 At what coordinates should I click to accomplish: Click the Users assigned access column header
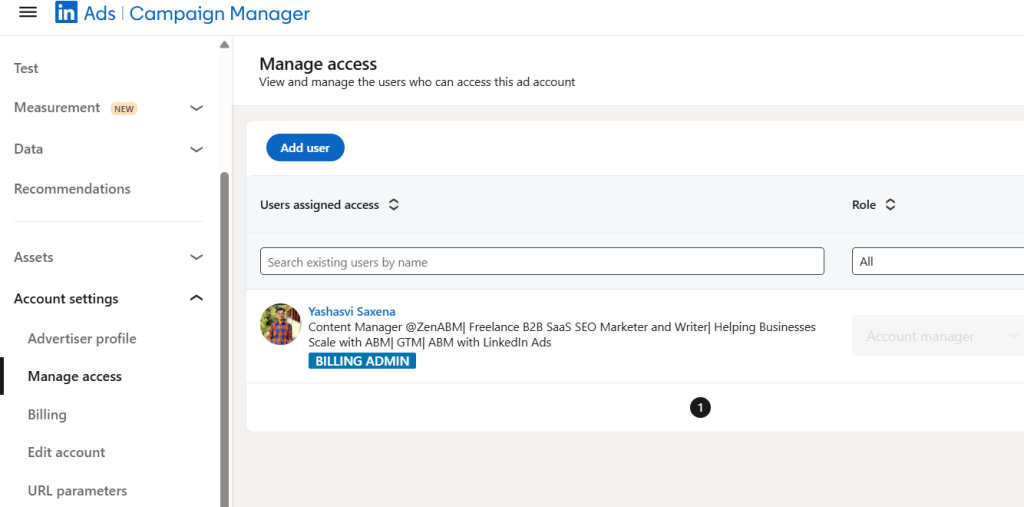(319, 205)
